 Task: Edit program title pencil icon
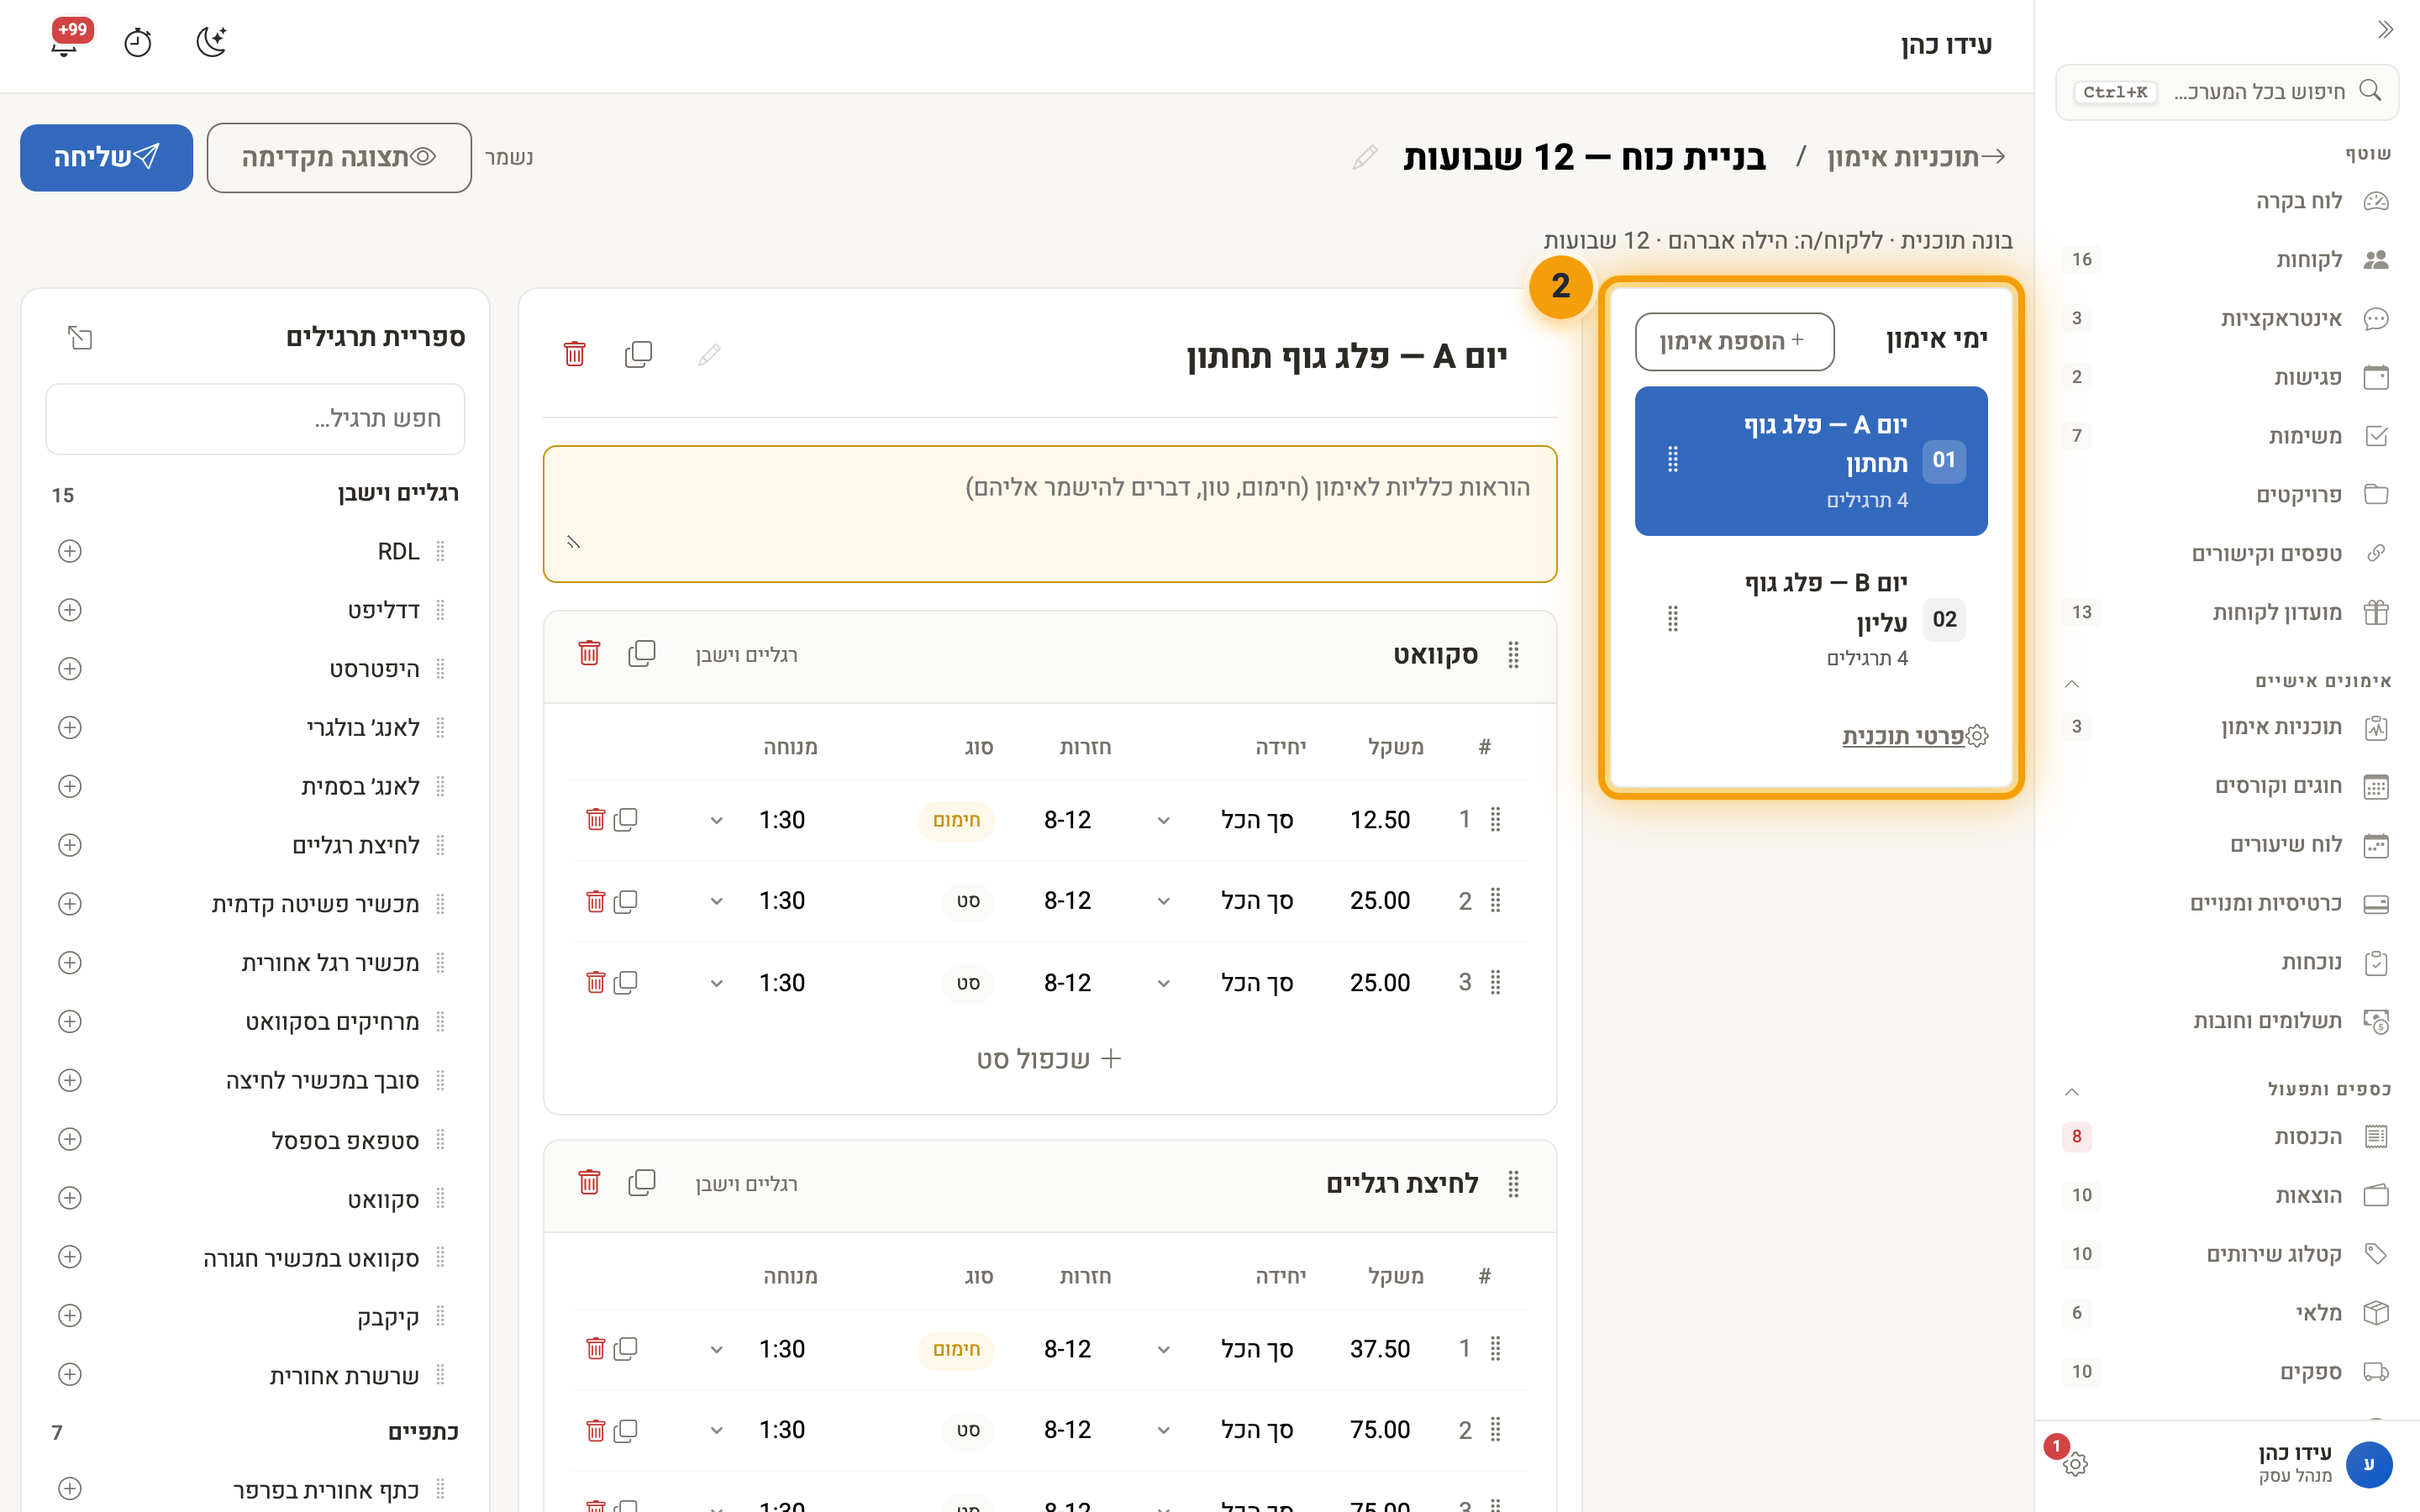click(x=1364, y=158)
